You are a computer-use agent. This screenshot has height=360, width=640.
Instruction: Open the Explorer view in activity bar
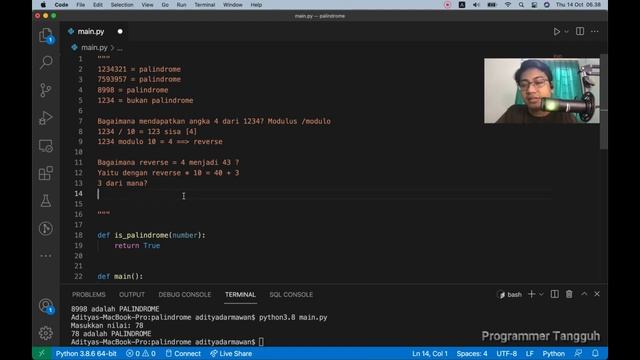click(46, 36)
